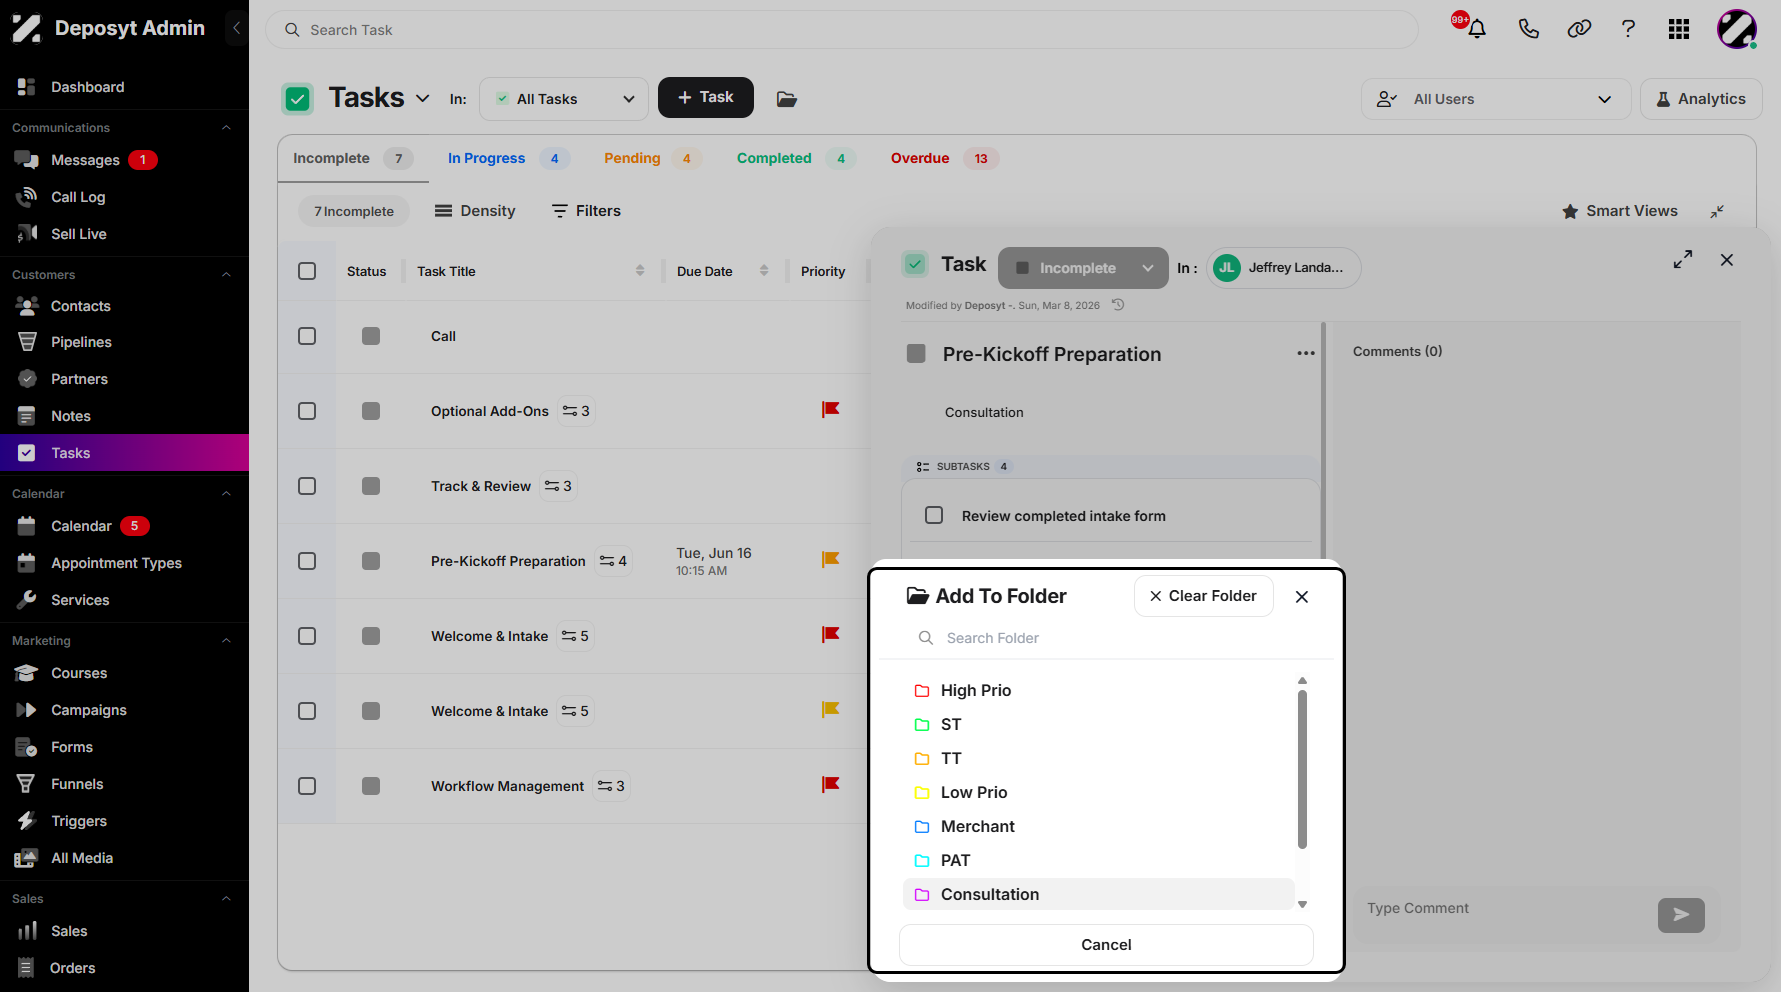Select all tasks with header checkbox
Image resolution: width=1781 pixels, height=992 pixels.
(x=307, y=271)
